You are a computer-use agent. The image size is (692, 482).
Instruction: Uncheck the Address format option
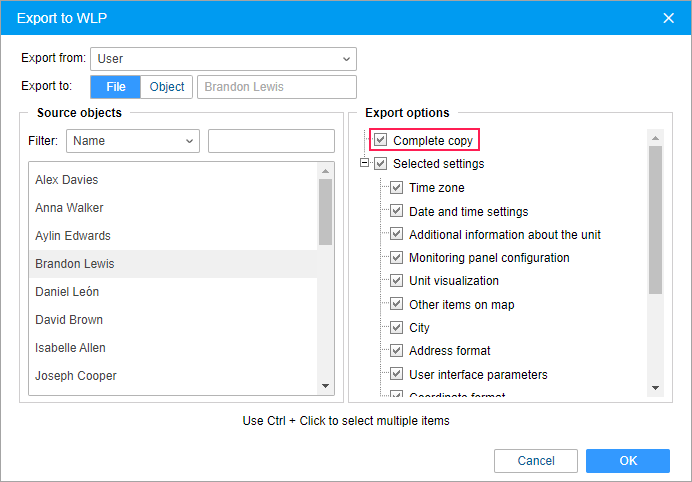tap(396, 350)
